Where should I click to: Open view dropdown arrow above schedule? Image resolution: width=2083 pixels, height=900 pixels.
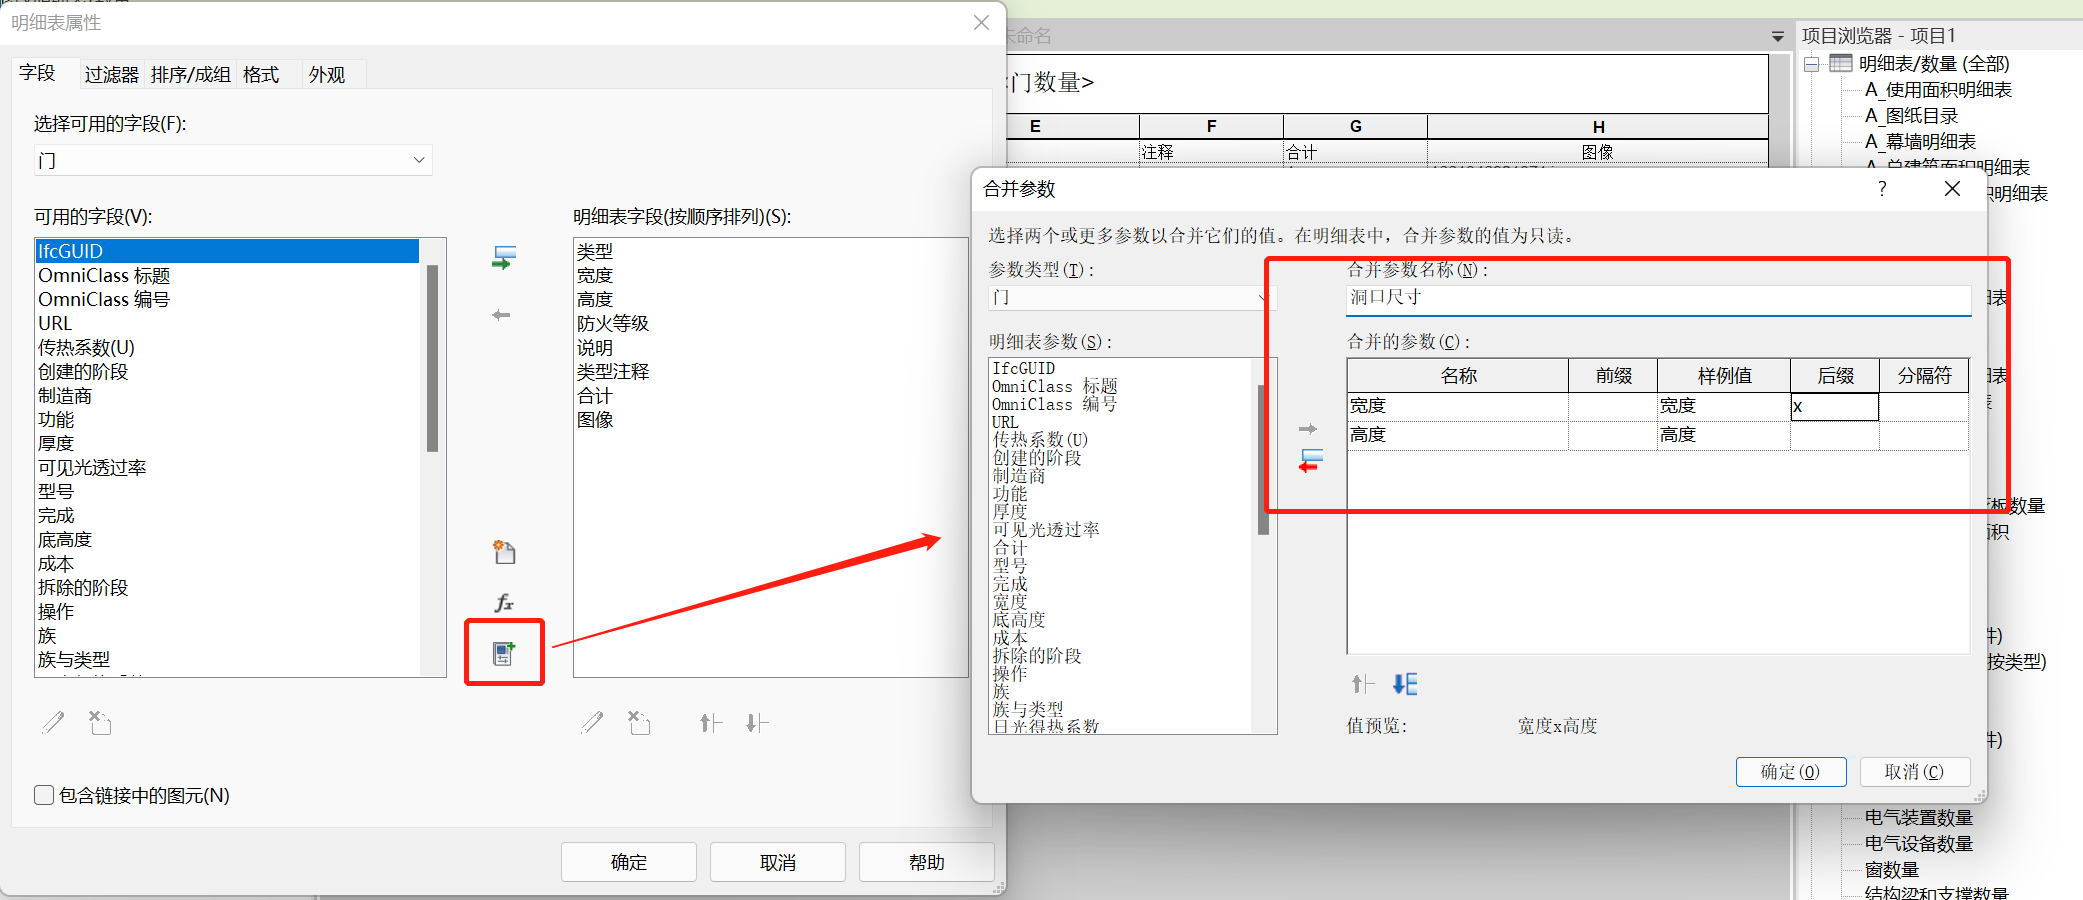(x=1777, y=37)
